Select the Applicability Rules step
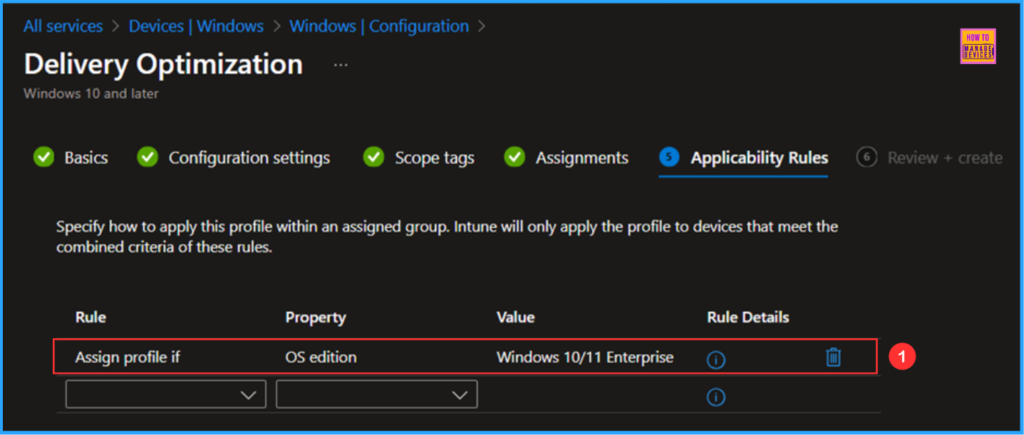This screenshot has width=1024, height=435. (x=760, y=158)
